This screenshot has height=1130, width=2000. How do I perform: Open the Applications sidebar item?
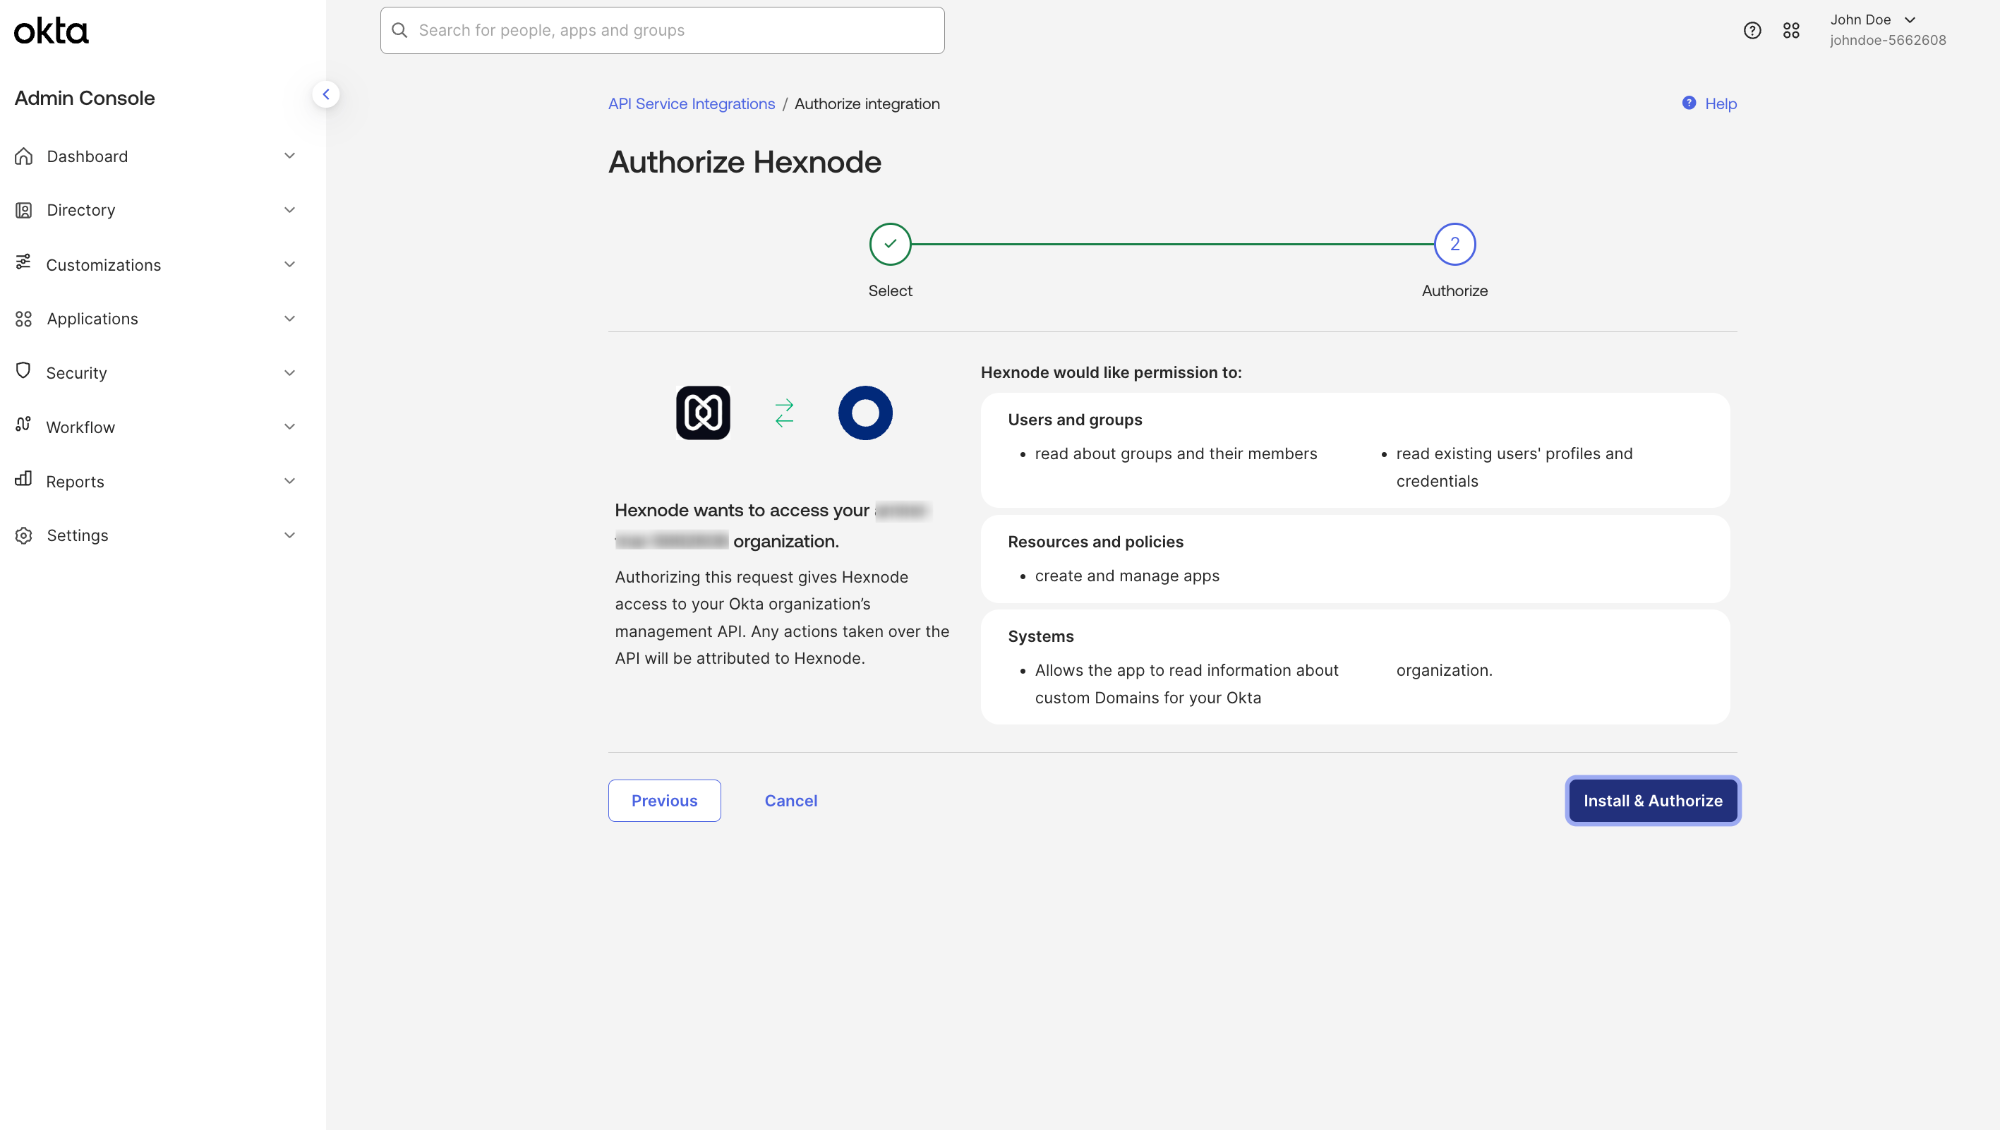coord(157,319)
